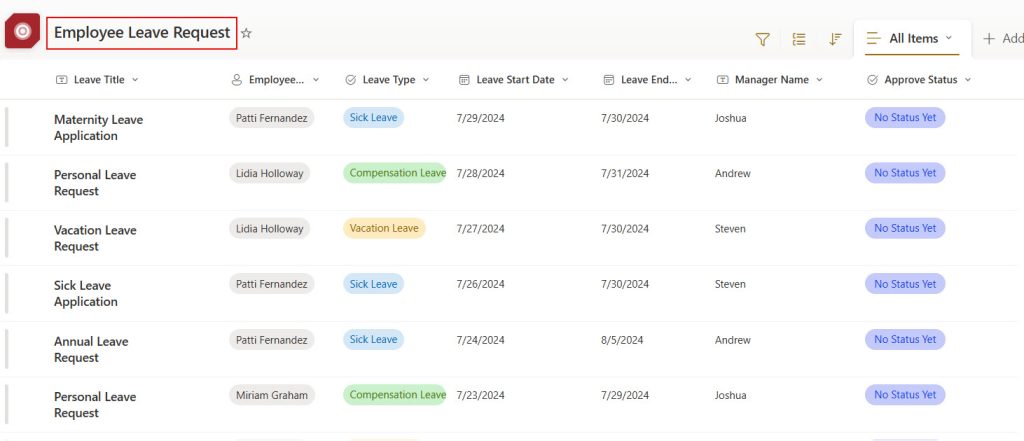The image size is (1024, 441).
Task: Open the Leave End column dropdown
Action: pos(688,80)
